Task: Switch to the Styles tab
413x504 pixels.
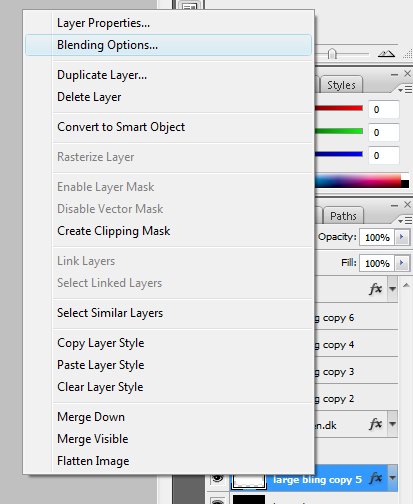Action: (x=341, y=85)
